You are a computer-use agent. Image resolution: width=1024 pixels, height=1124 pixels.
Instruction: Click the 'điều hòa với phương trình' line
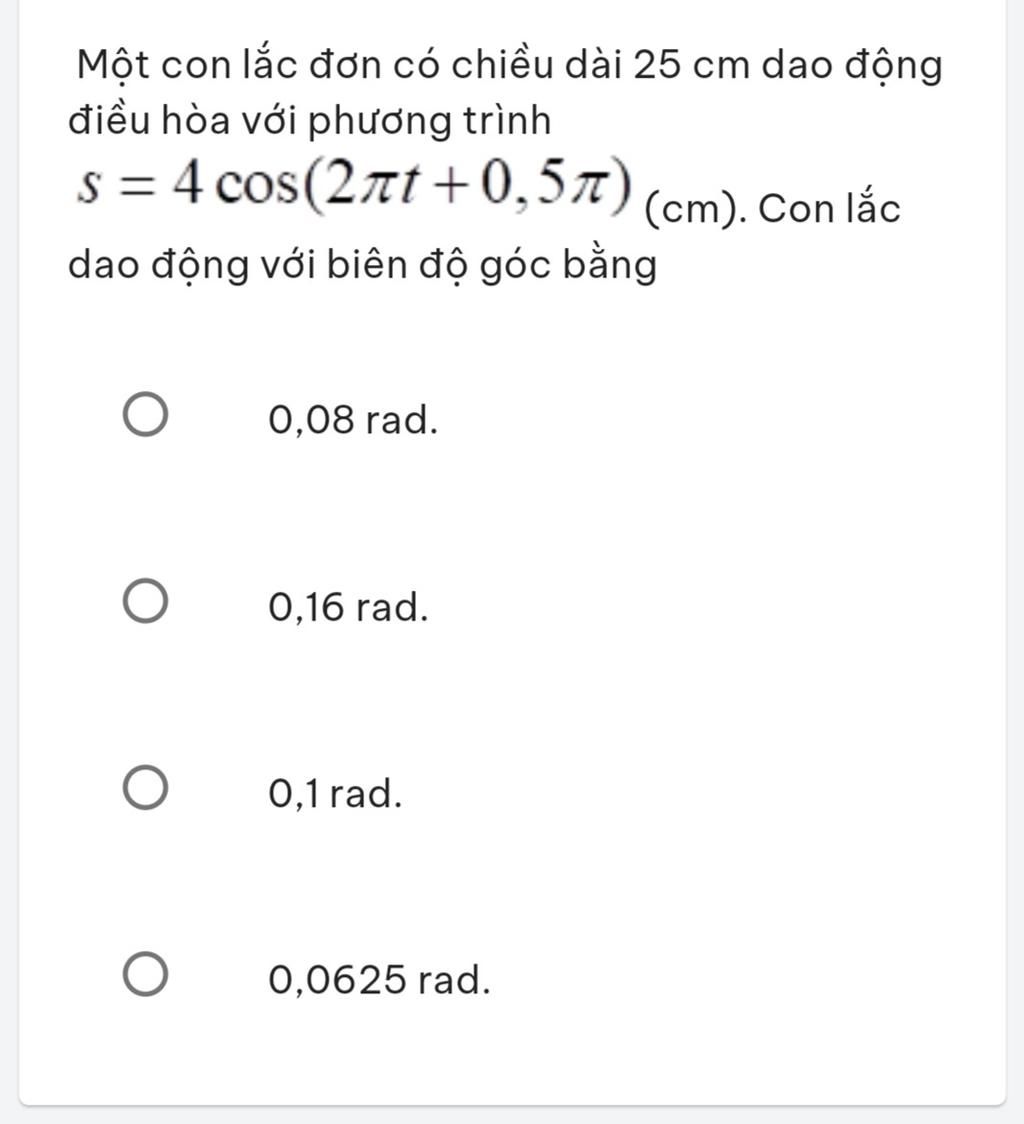coord(310,120)
